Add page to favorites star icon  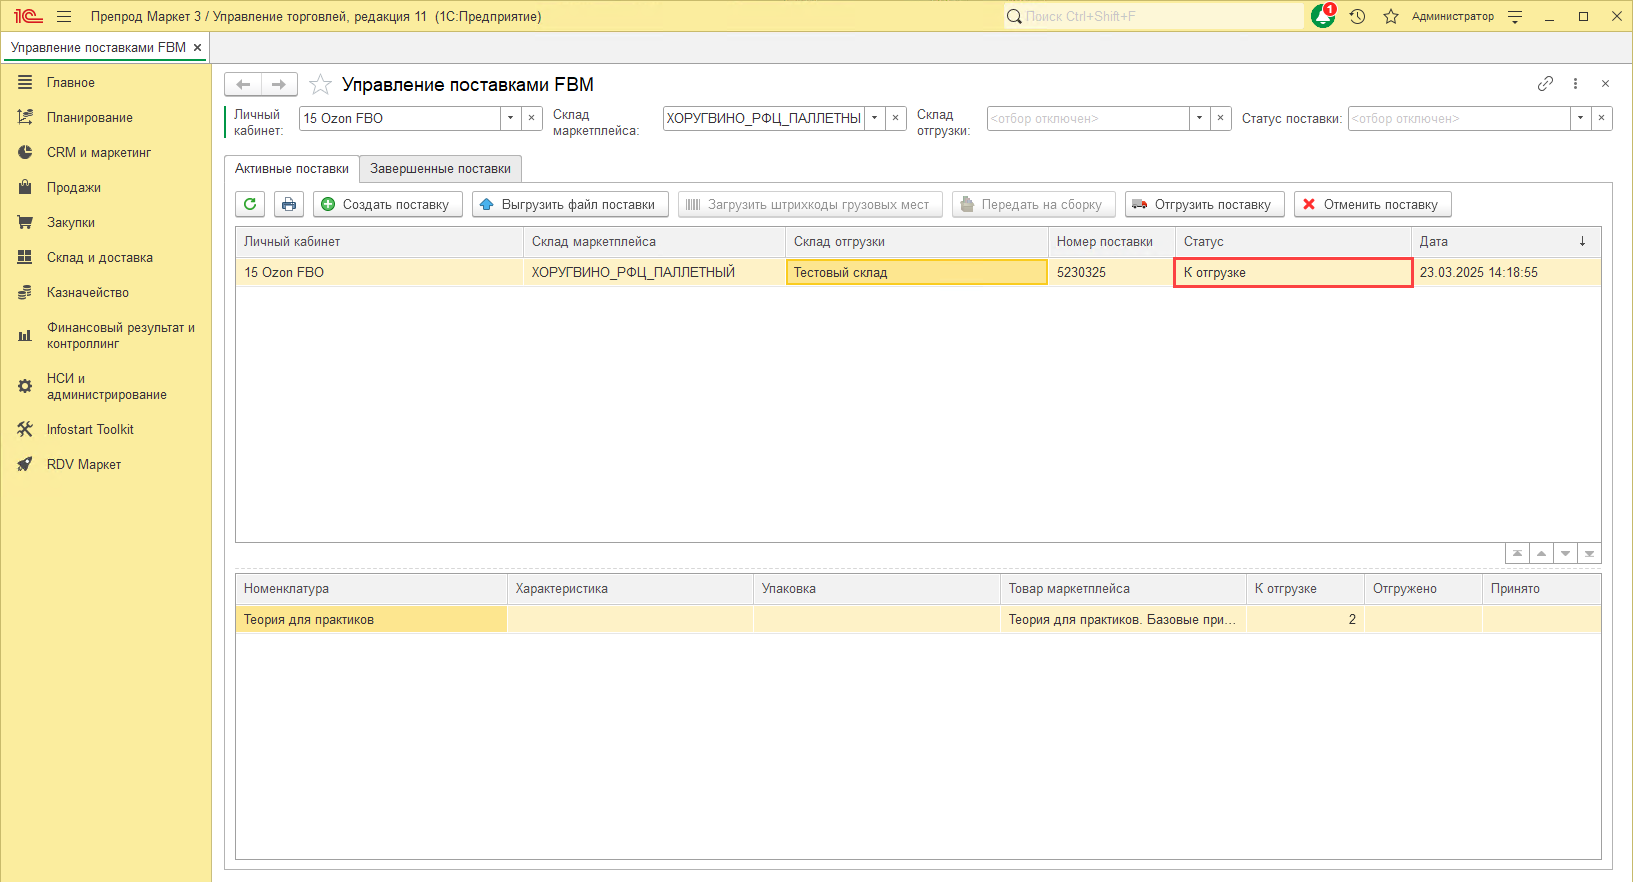[320, 85]
